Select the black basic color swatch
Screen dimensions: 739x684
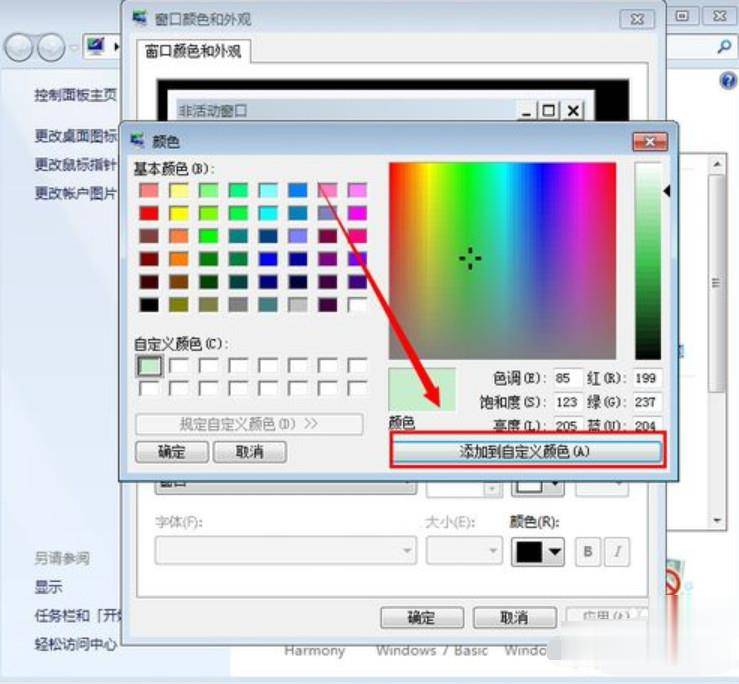tap(149, 305)
